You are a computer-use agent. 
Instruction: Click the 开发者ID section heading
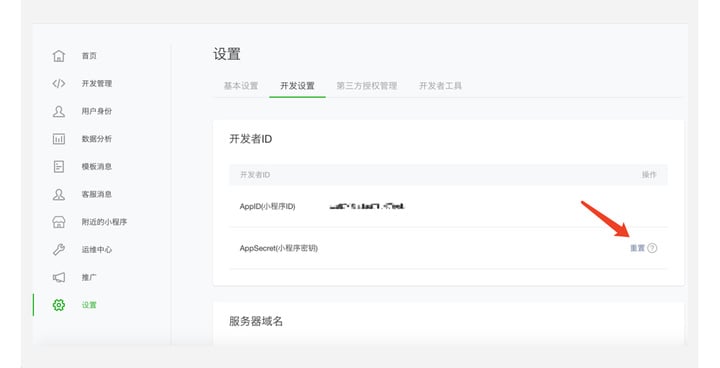tap(251, 139)
